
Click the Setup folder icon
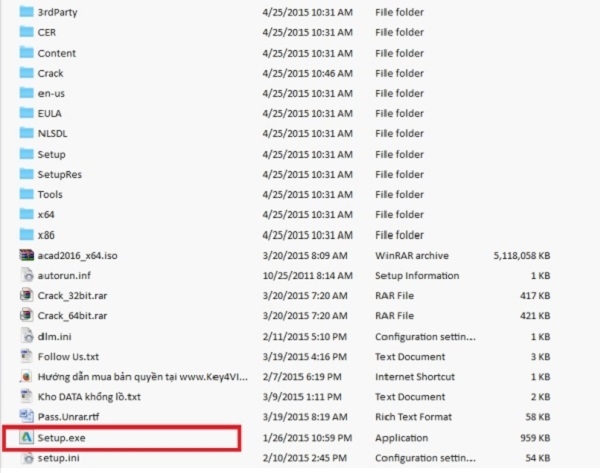[x=26, y=154]
